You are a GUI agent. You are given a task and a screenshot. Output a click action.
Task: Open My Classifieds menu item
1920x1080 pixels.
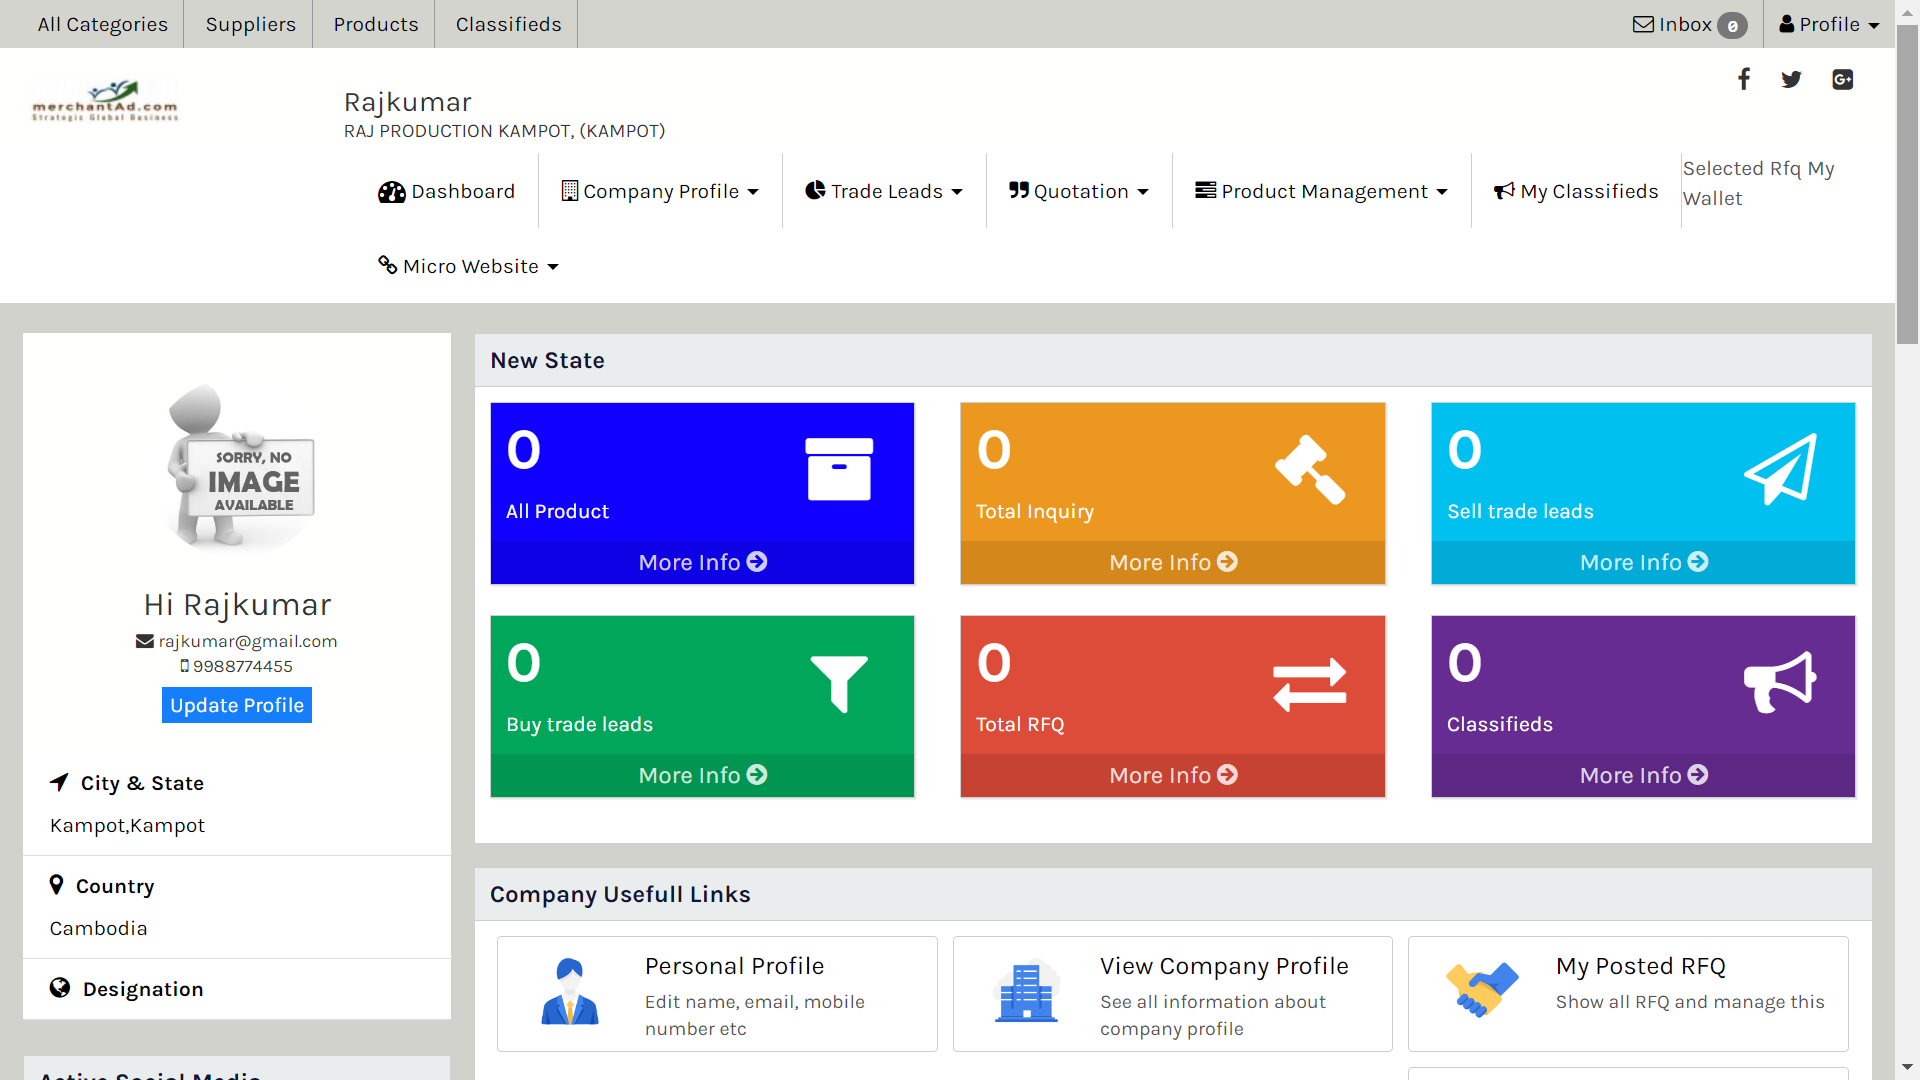point(1576,191)
